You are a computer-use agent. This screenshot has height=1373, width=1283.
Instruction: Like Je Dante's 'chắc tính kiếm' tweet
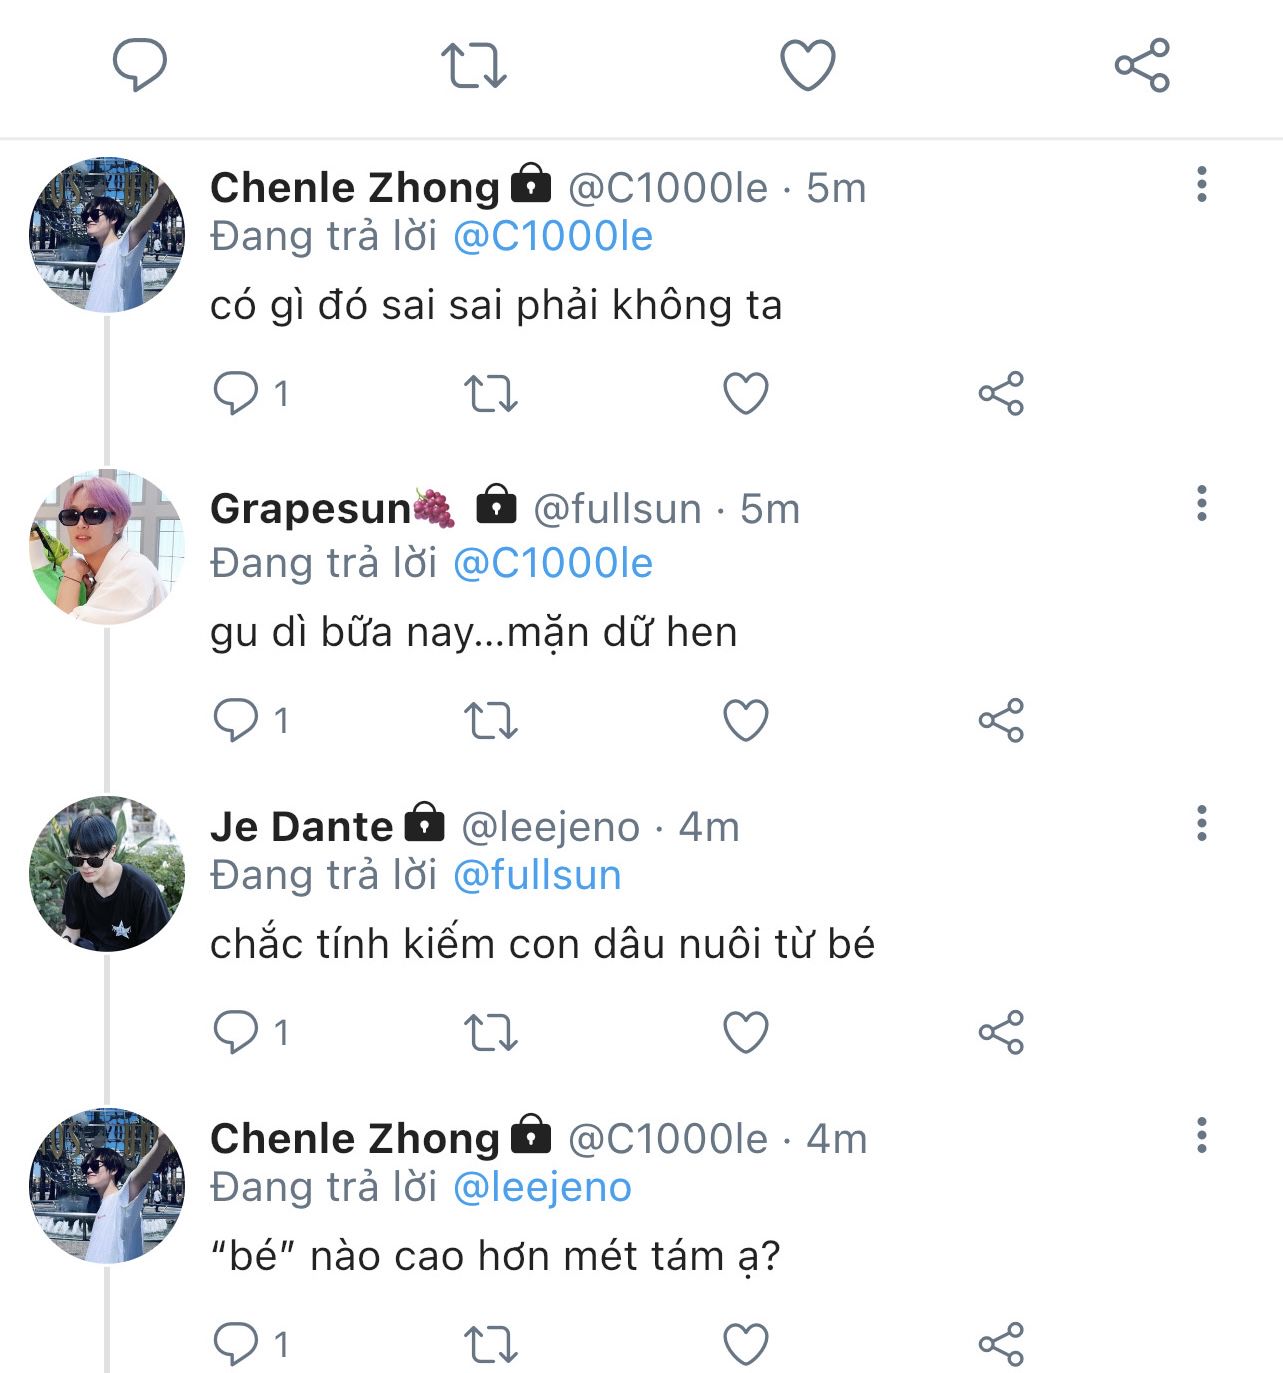[746, 1032]
